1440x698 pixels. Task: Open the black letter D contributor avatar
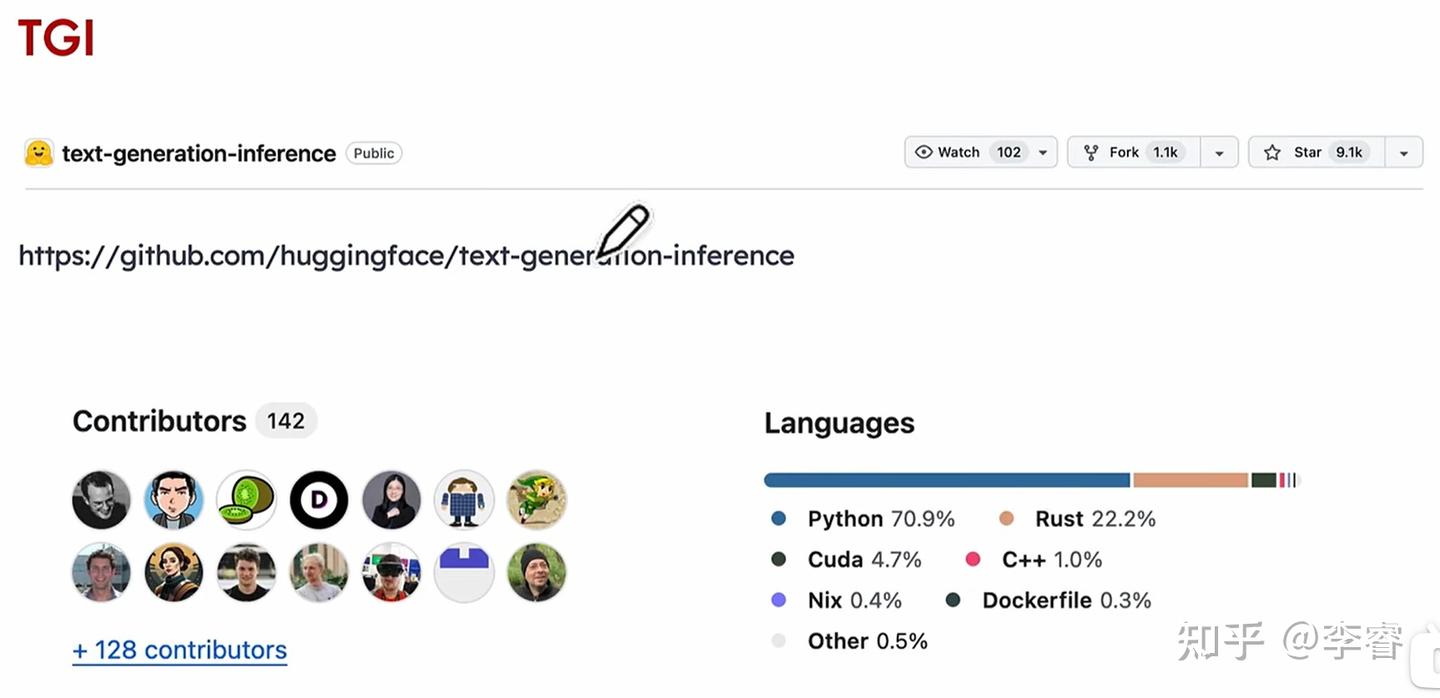click(x=319, y=500)
